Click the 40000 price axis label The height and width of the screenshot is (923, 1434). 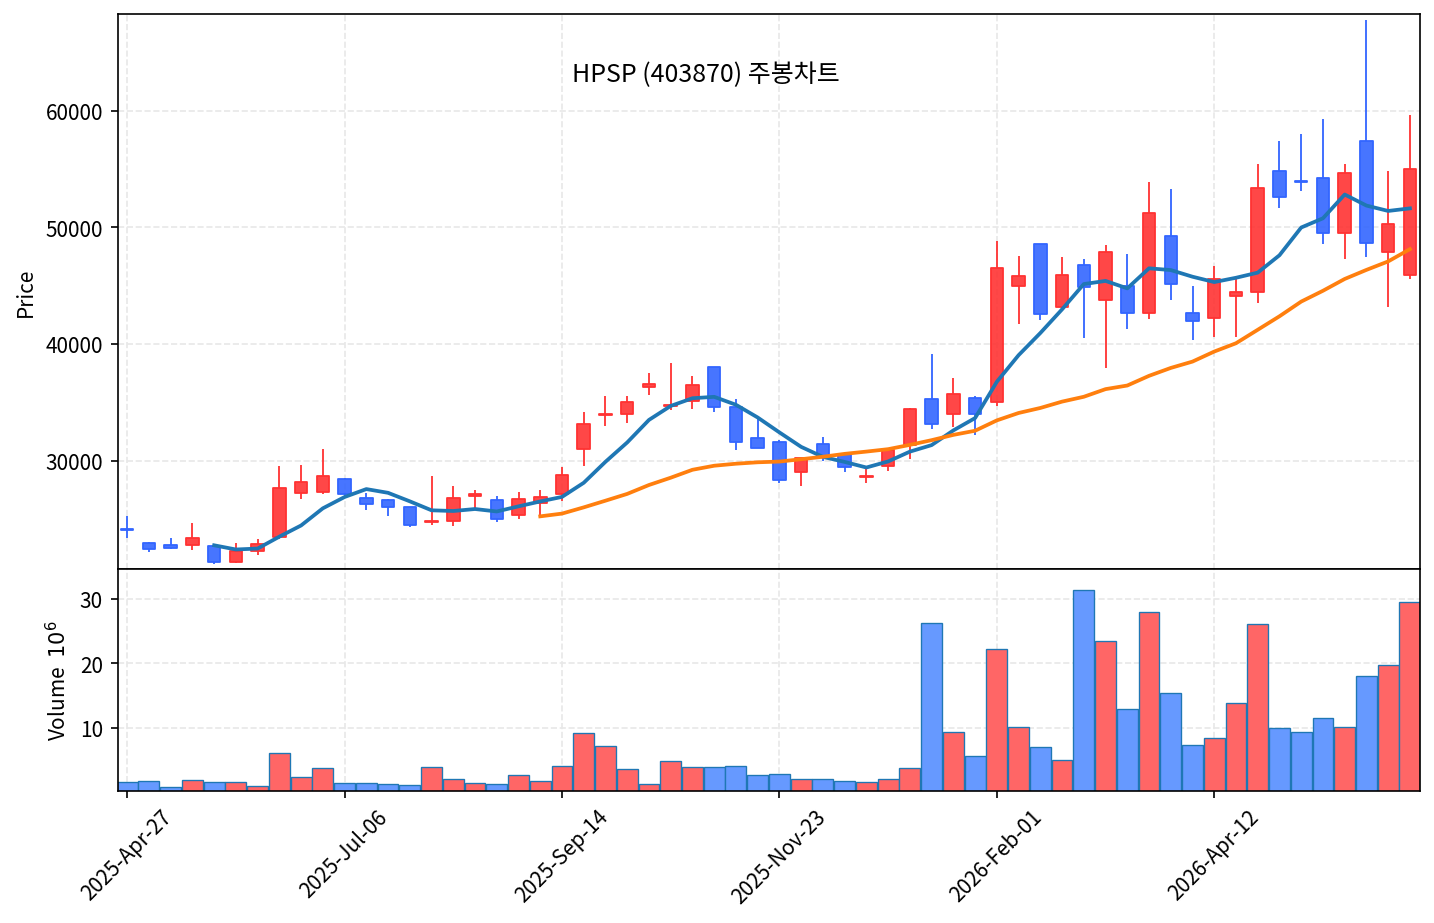coord(75,345)
